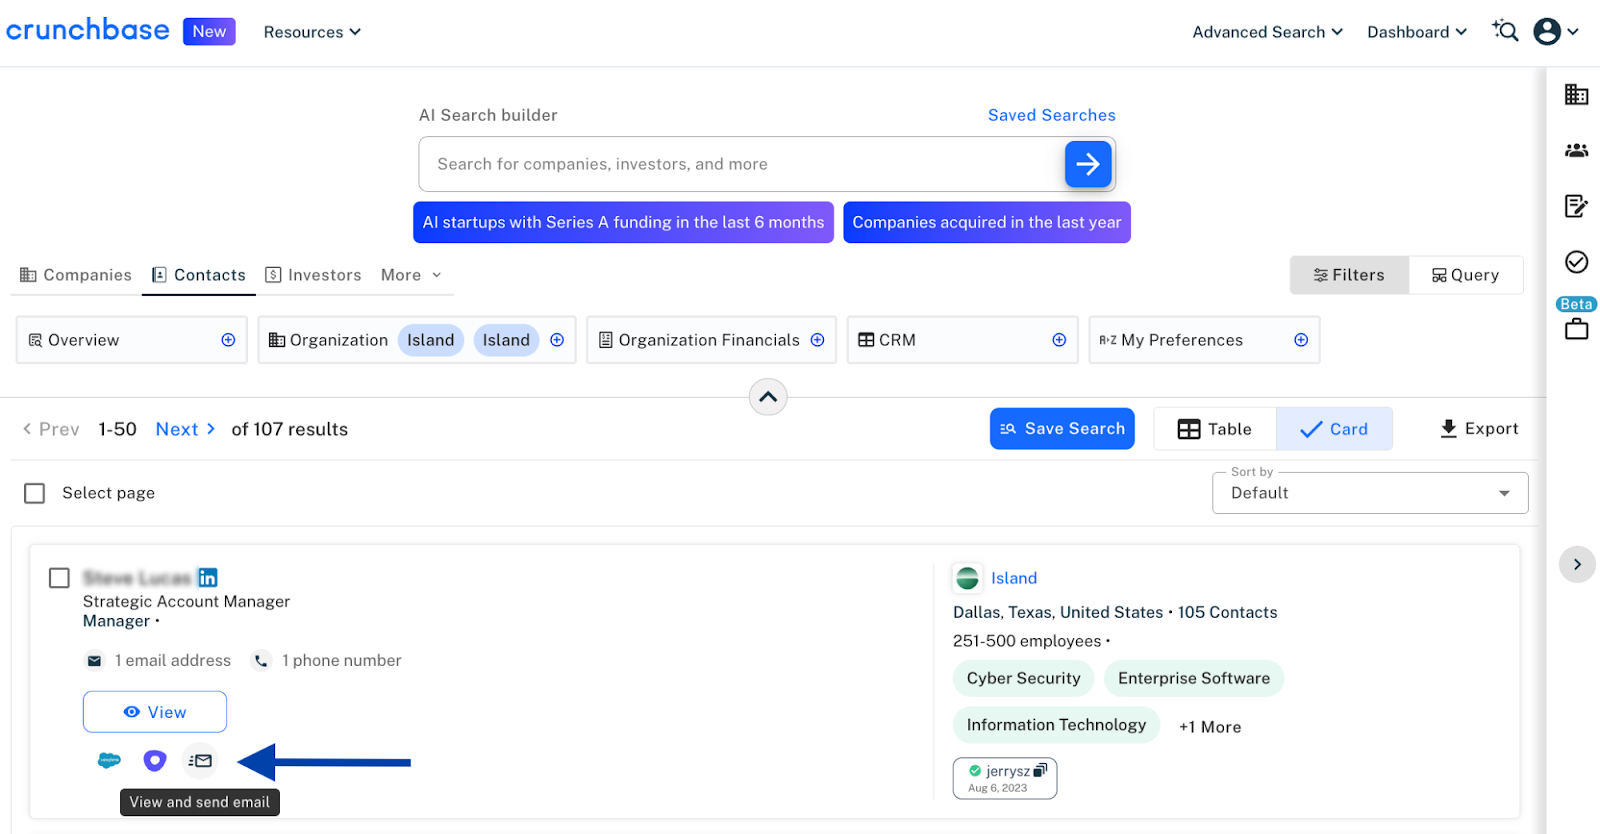The width and height of the screenshot is (1600, 834).
Task: Collapse the filter panel with up chevron
Action: [x=768, y=397]
